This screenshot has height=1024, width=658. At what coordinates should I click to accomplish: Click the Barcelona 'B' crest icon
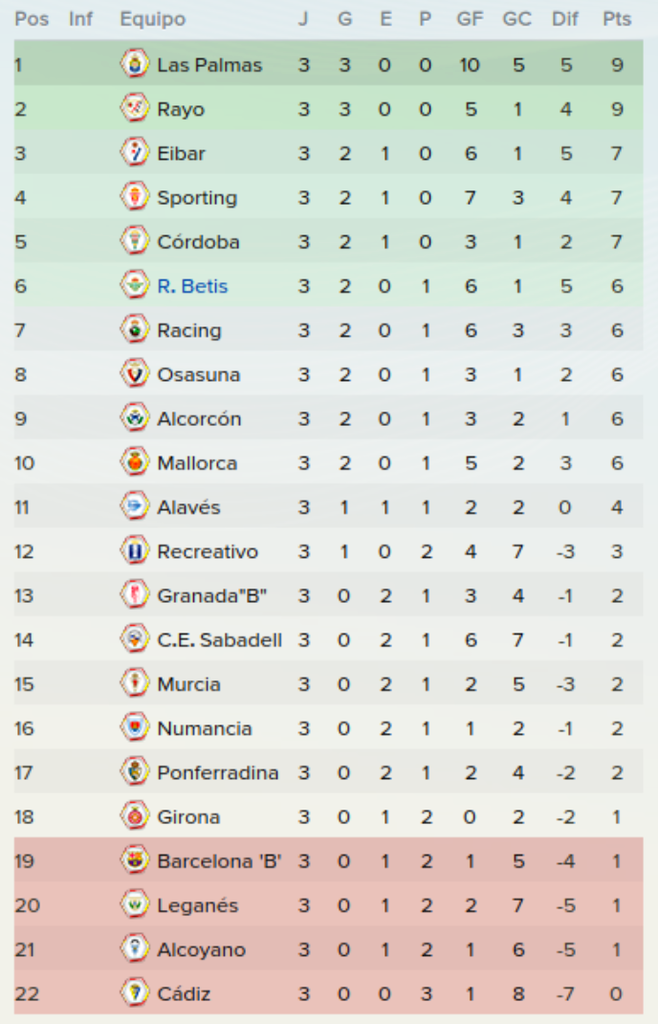(x=135, y=861)
